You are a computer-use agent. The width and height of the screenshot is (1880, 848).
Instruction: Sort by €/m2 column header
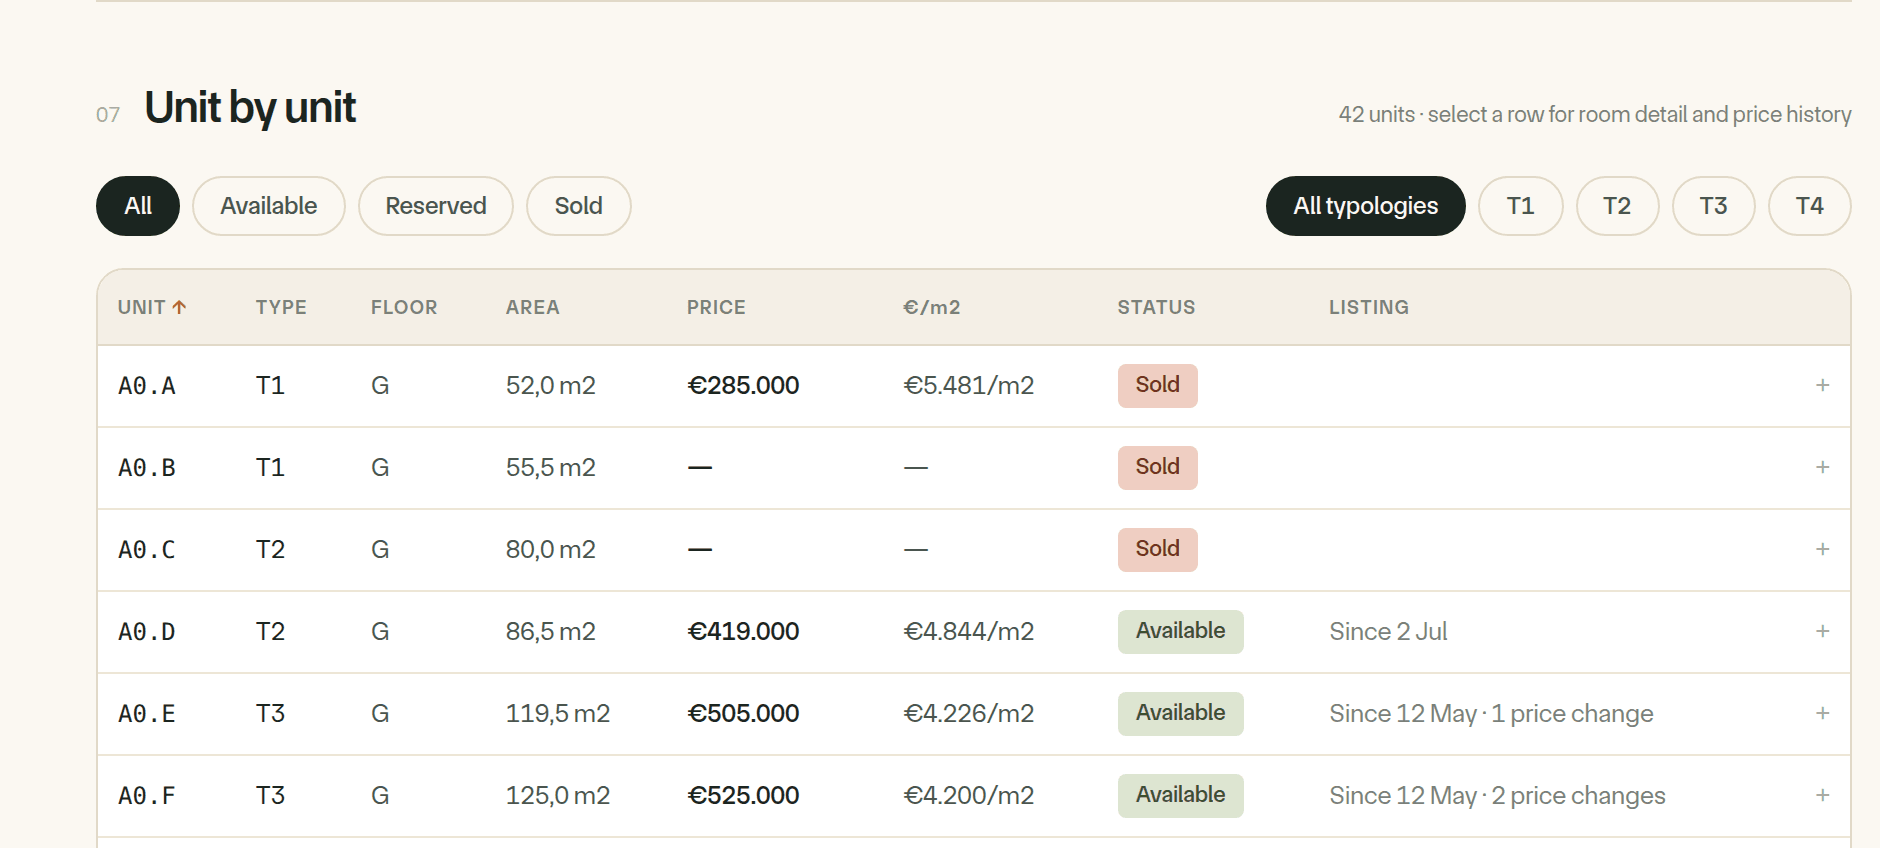931,307
